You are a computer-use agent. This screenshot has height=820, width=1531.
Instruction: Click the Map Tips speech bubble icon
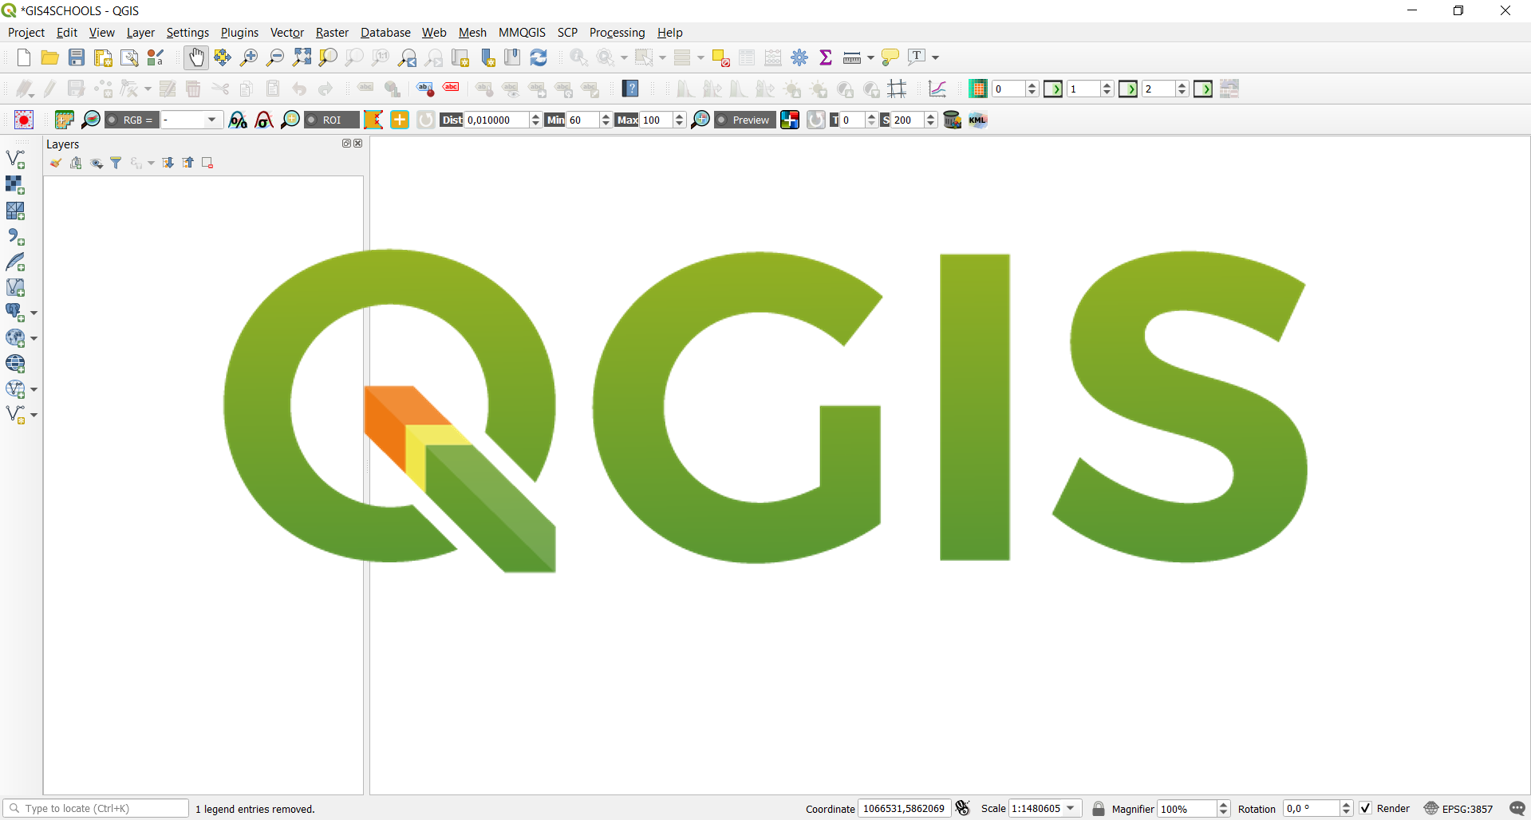coord(890,58)
